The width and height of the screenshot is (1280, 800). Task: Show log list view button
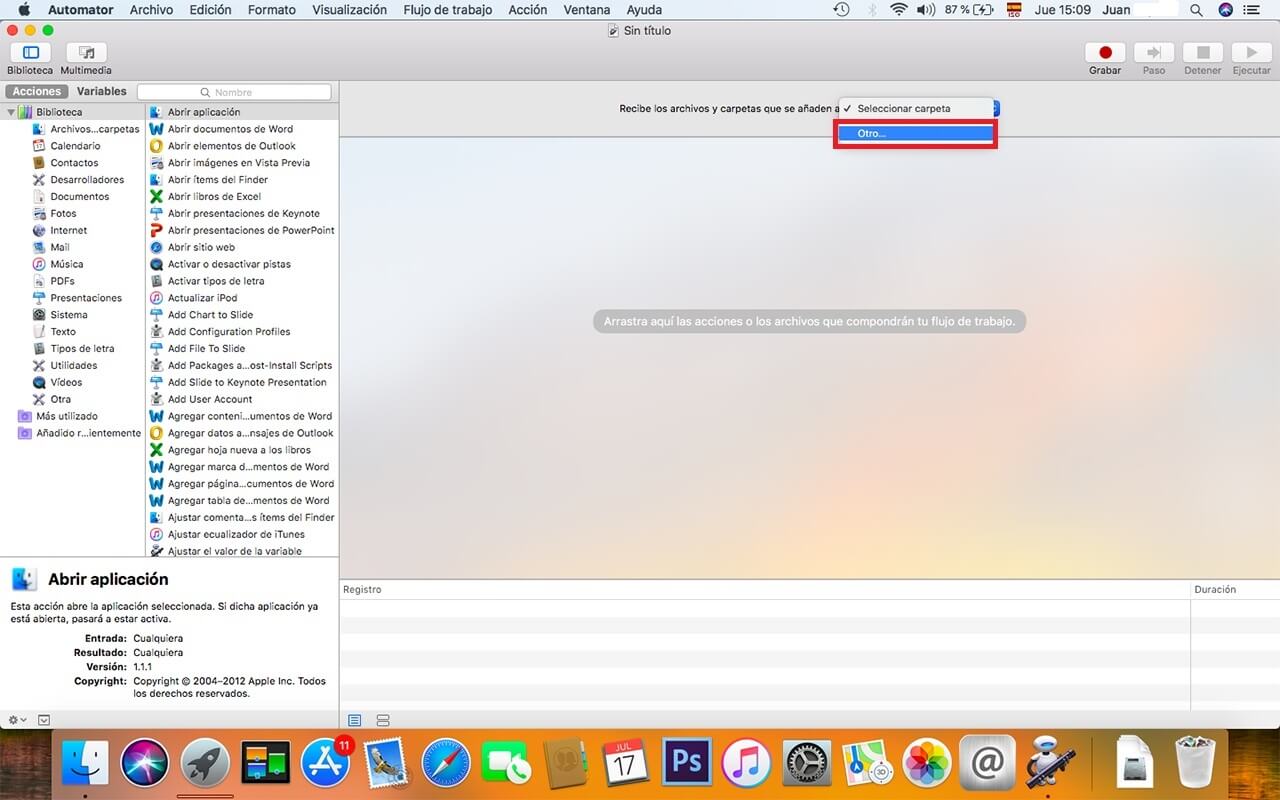[355, 720]
